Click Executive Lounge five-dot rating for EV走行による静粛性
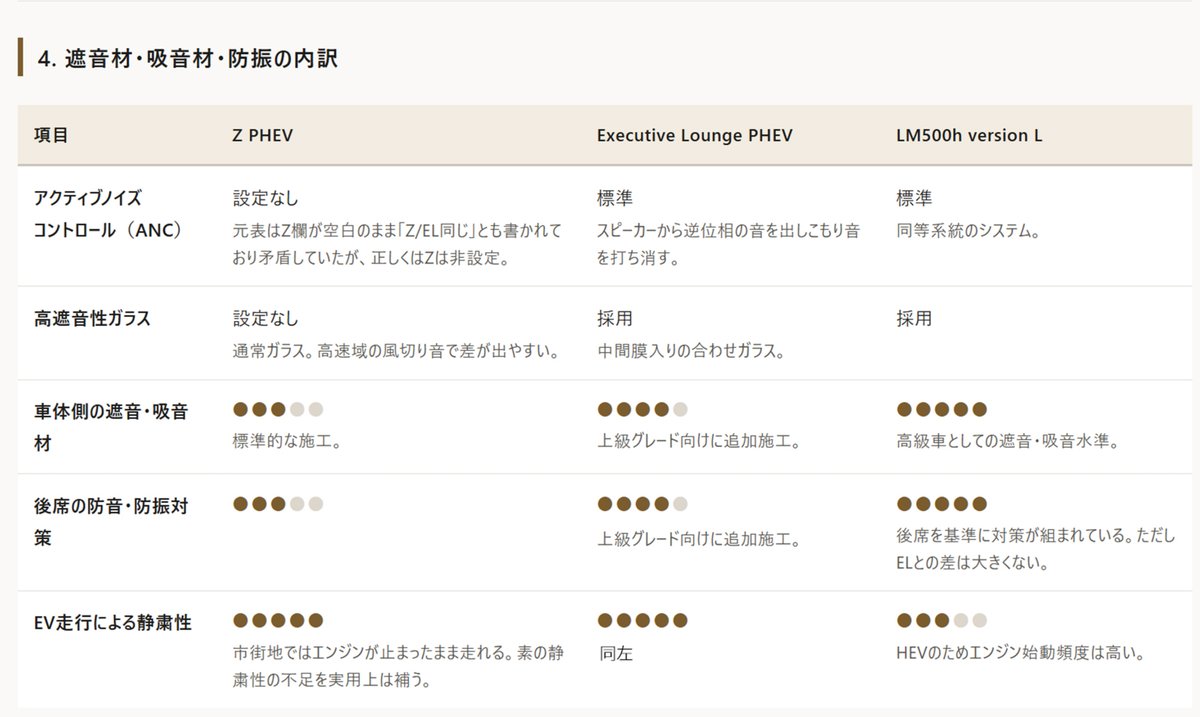Image resolution: width=1200 pixels, height=717 pixels. (642, 620)
